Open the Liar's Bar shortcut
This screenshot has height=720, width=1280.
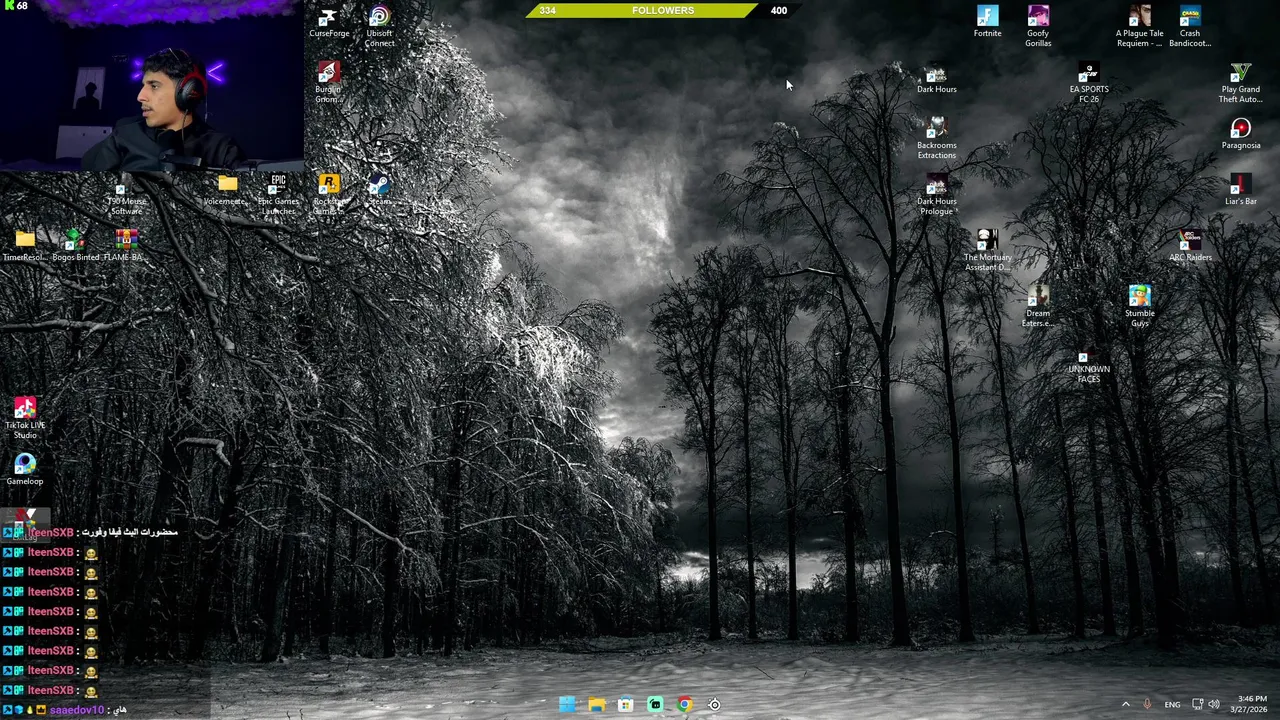coord(1240,190)
